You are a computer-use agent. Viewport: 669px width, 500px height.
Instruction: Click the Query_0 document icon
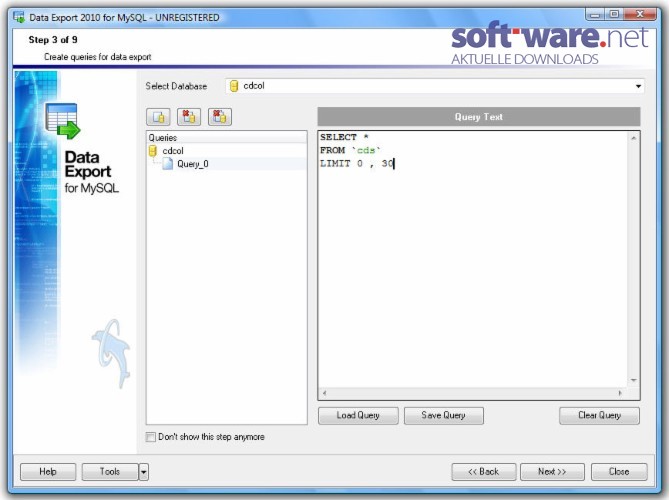168,164
